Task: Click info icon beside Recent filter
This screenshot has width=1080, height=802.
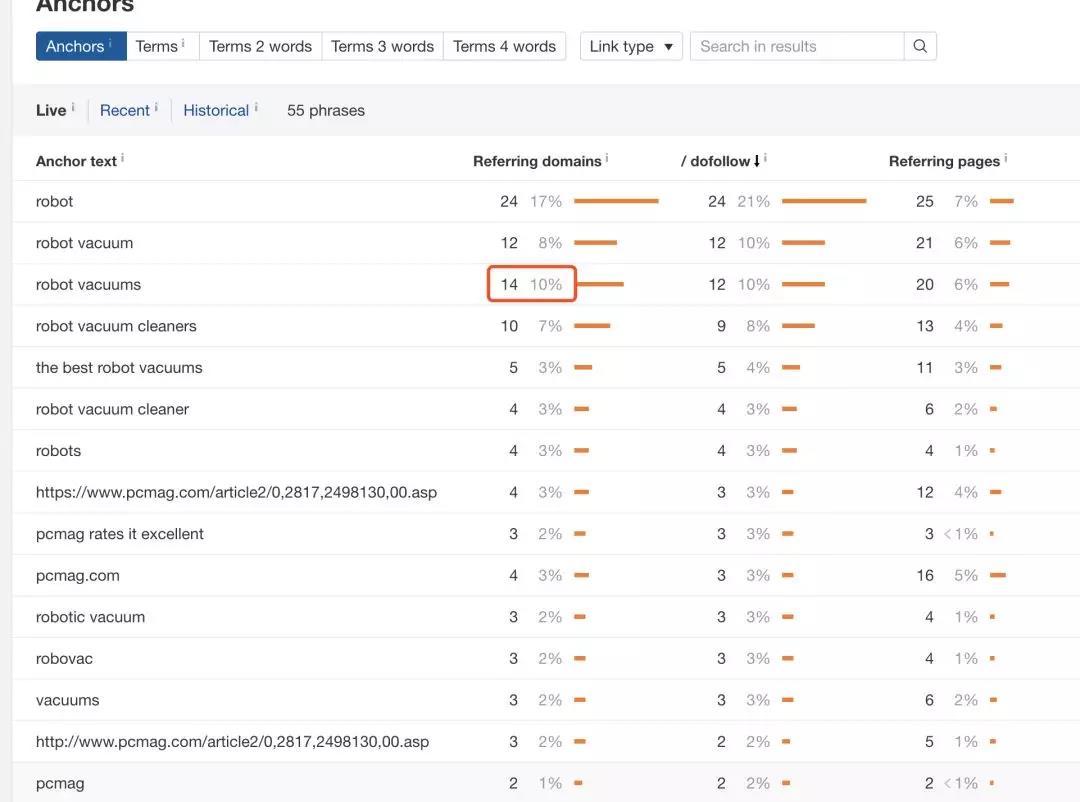Action: point(156,108)
